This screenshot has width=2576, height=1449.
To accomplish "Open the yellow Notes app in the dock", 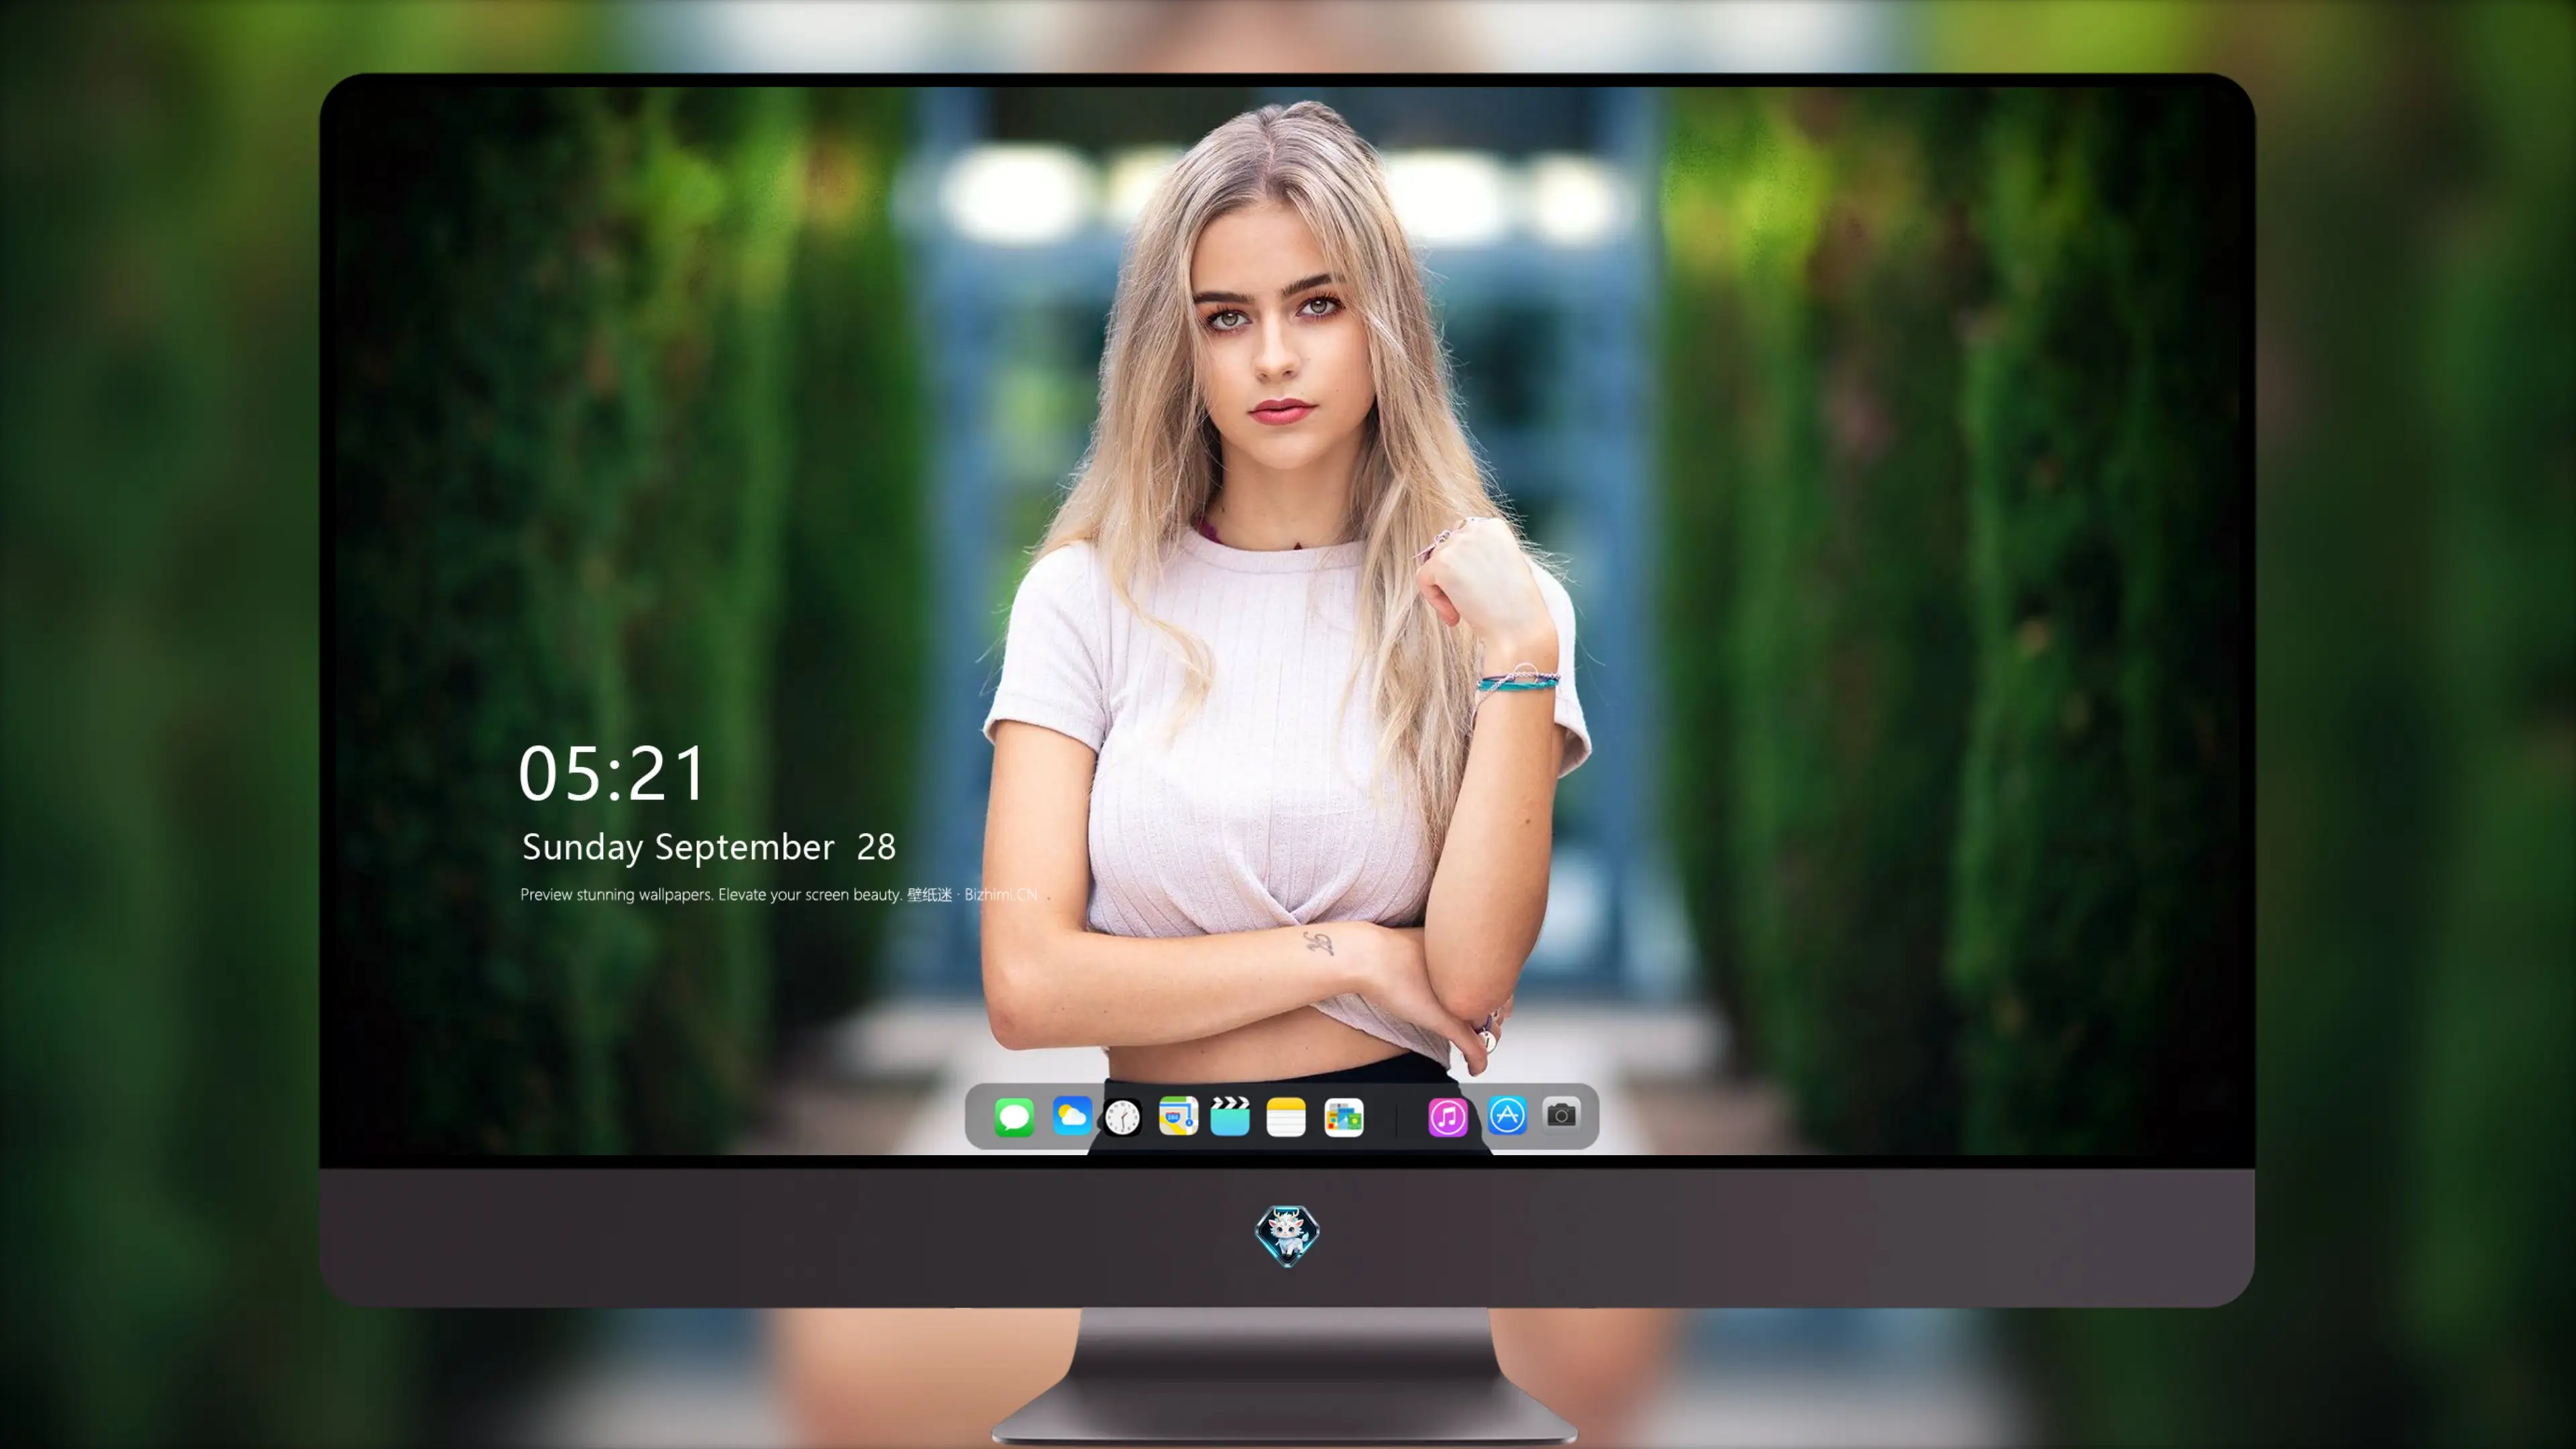I will click(1286, 1117).
